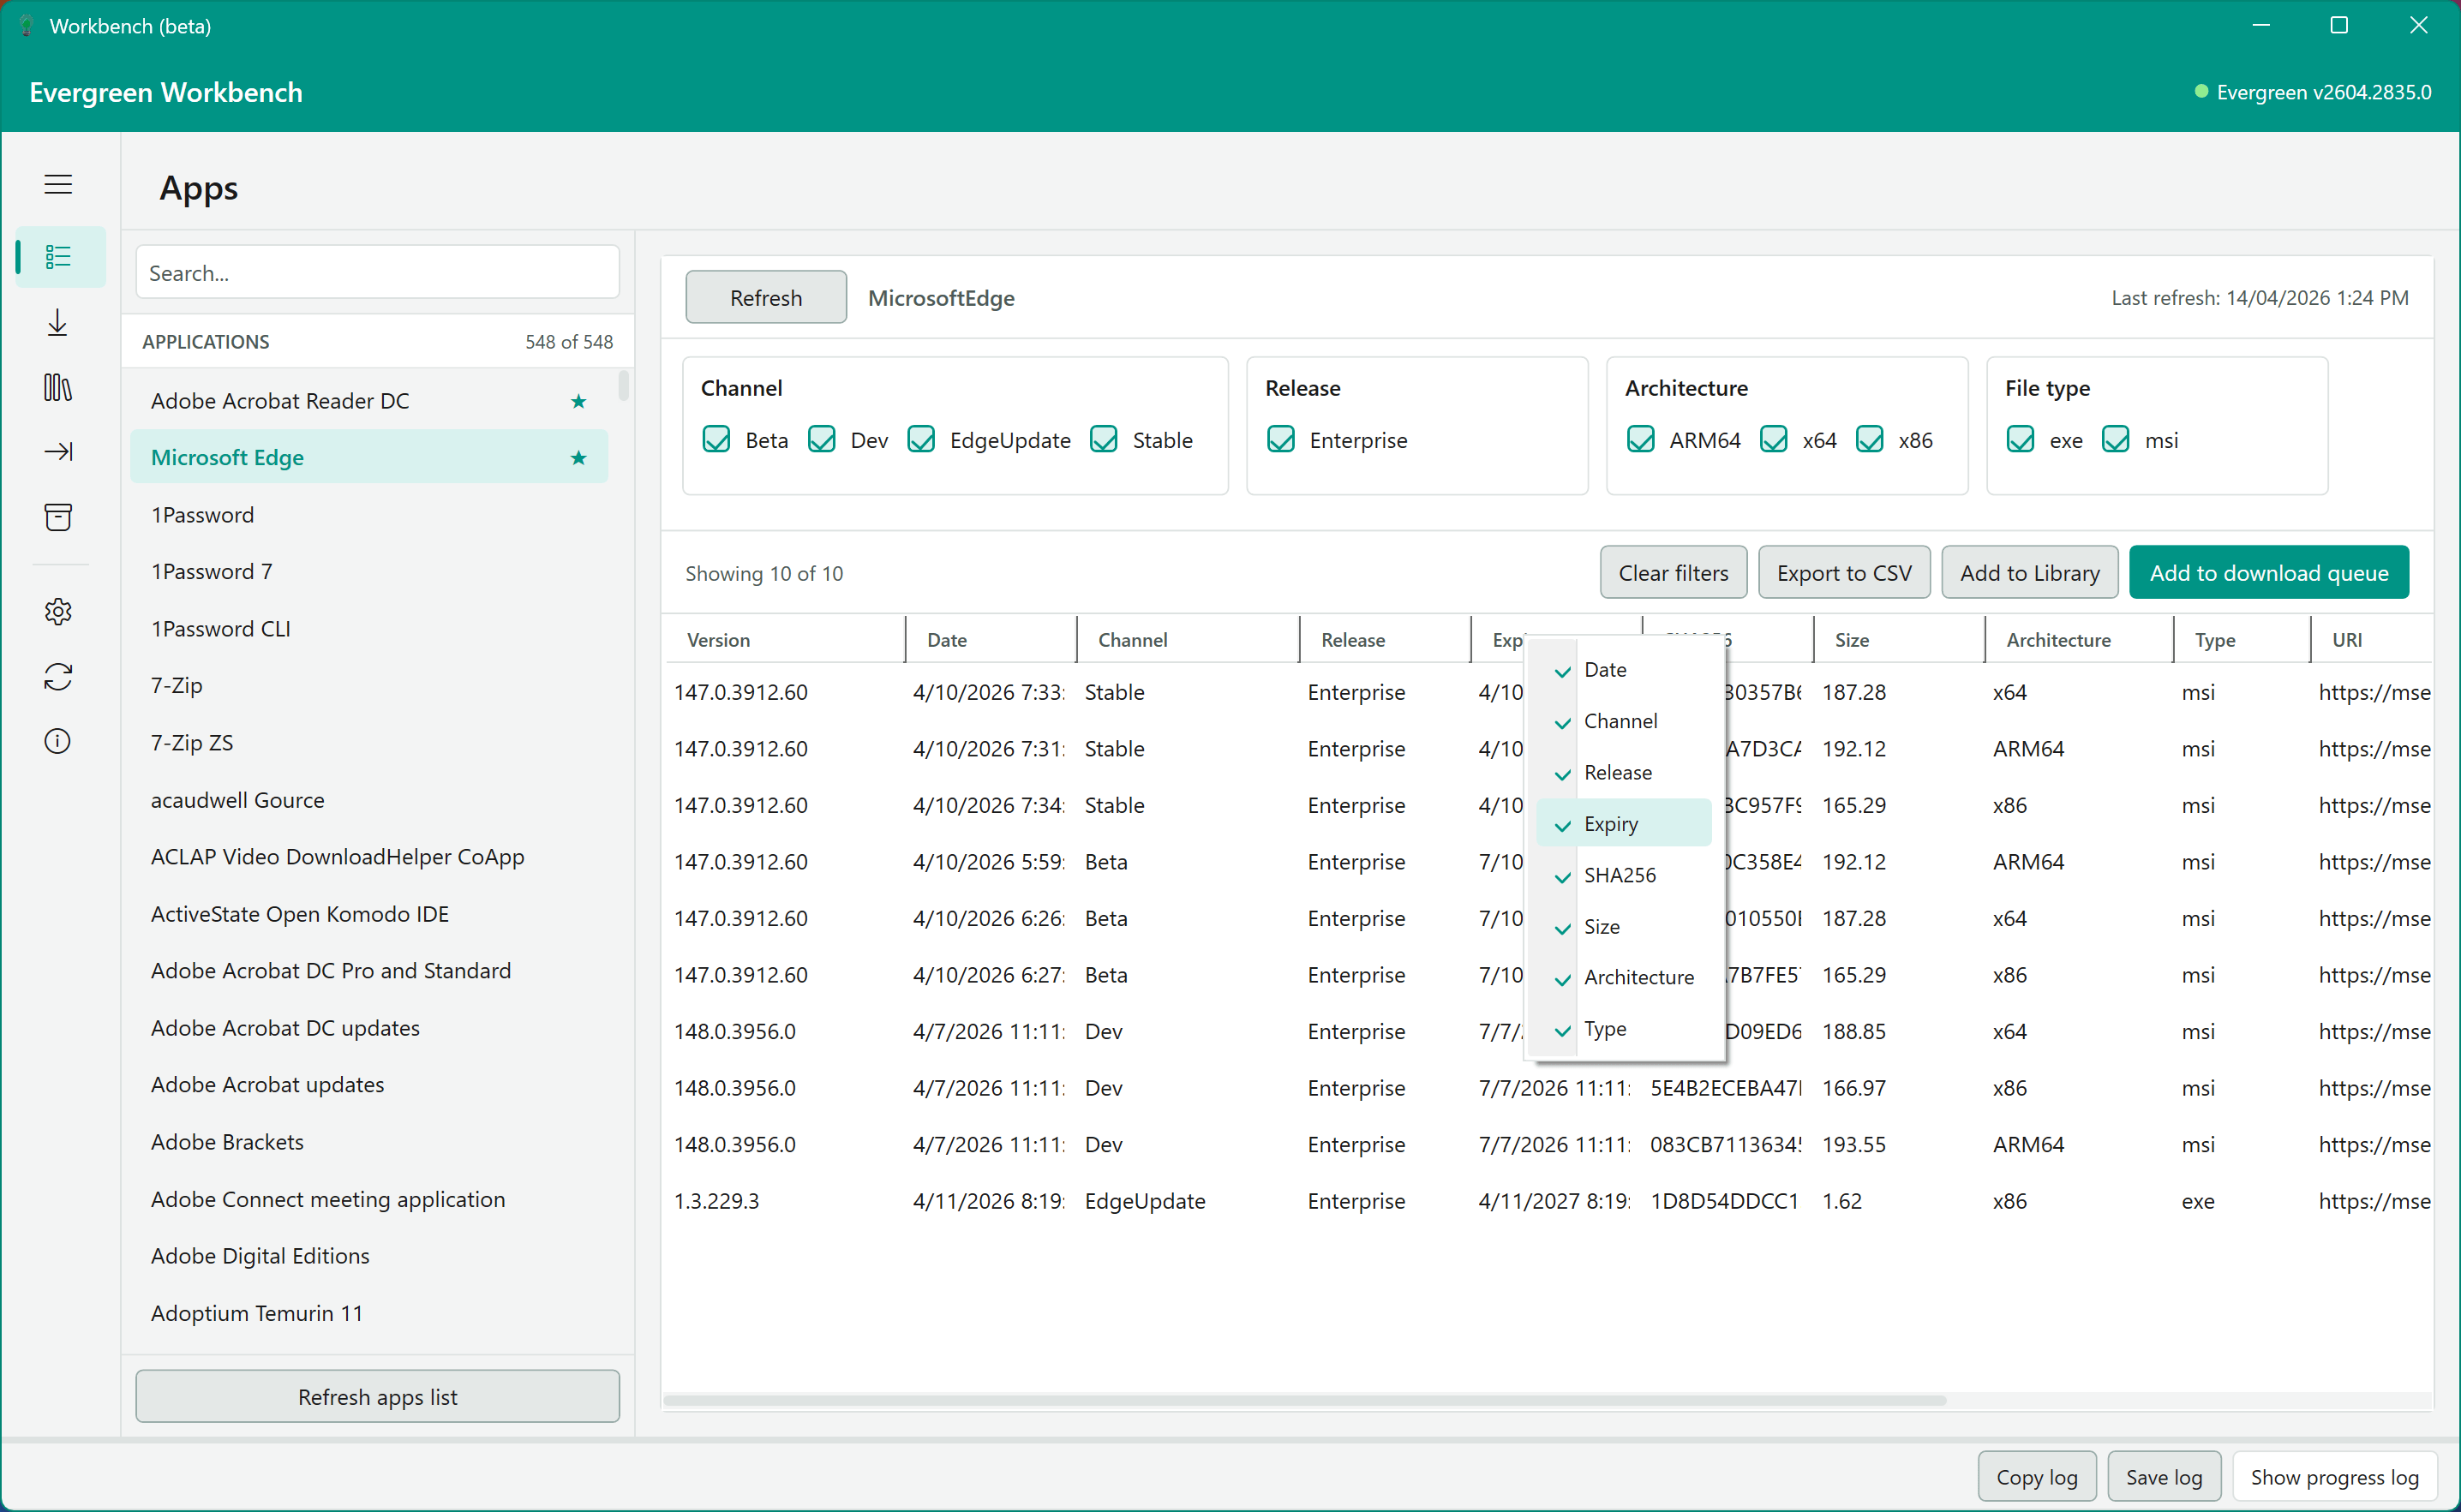
Task: Click the Save log button
Action: (2163, 1476)
